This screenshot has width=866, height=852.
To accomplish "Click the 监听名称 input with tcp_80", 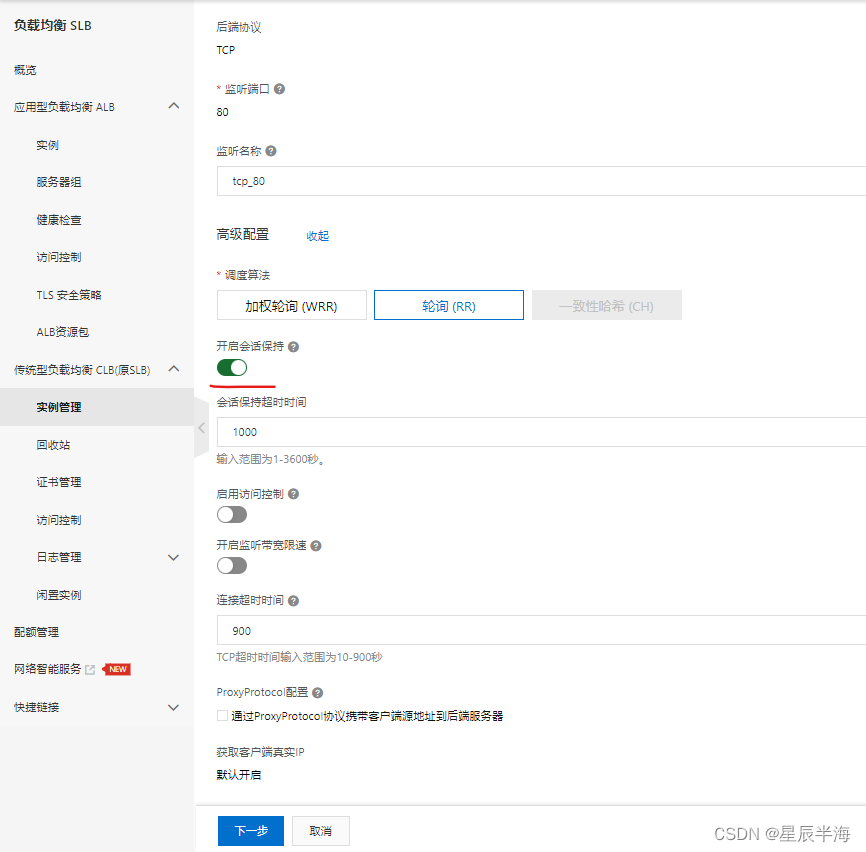I will pos(541,181).
